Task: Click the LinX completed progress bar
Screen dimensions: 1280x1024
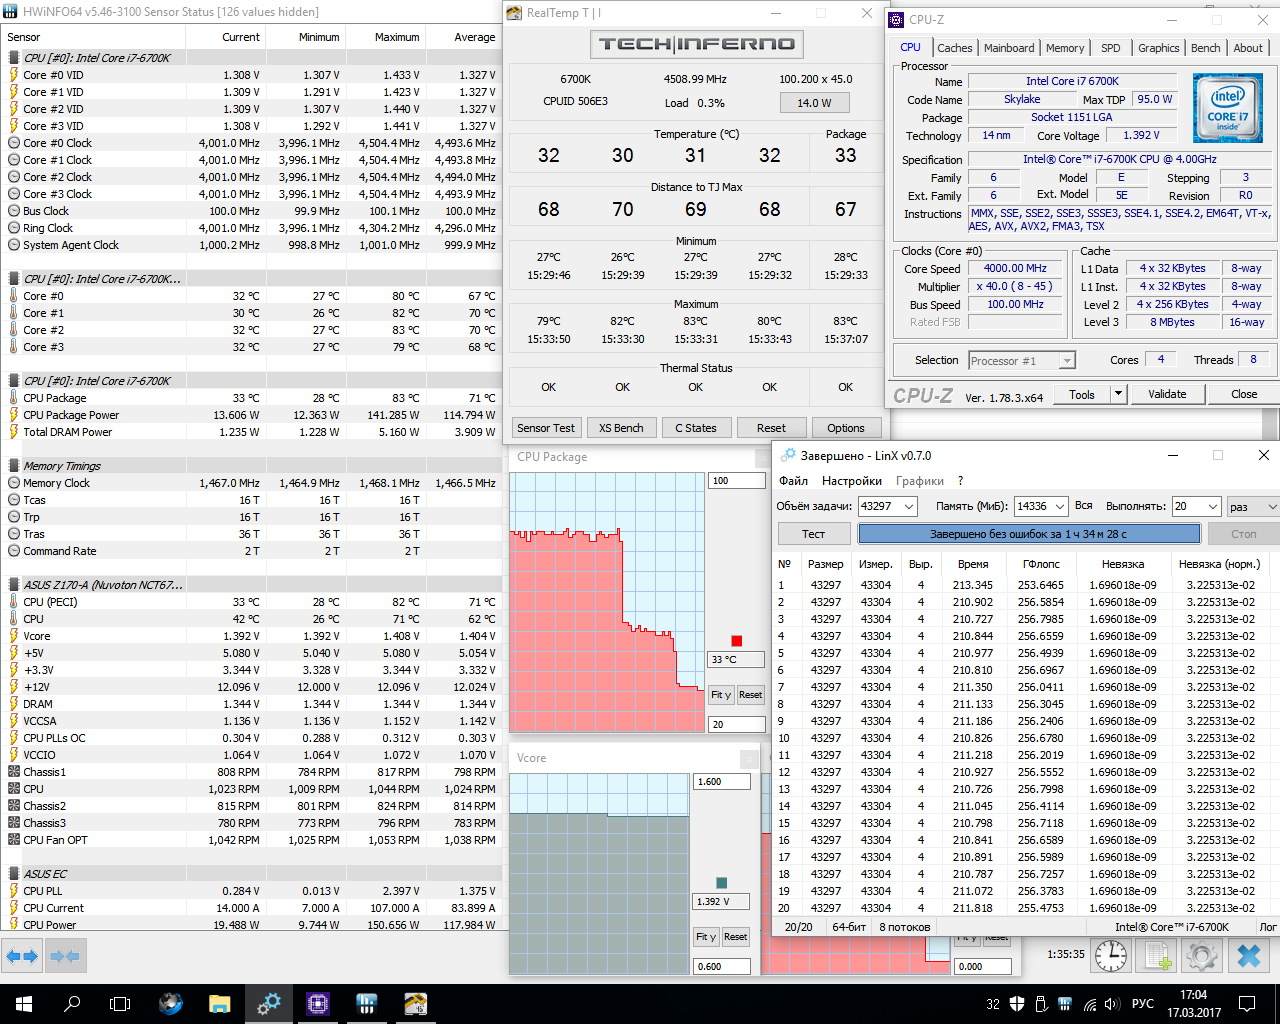Action: point(1028,534)
